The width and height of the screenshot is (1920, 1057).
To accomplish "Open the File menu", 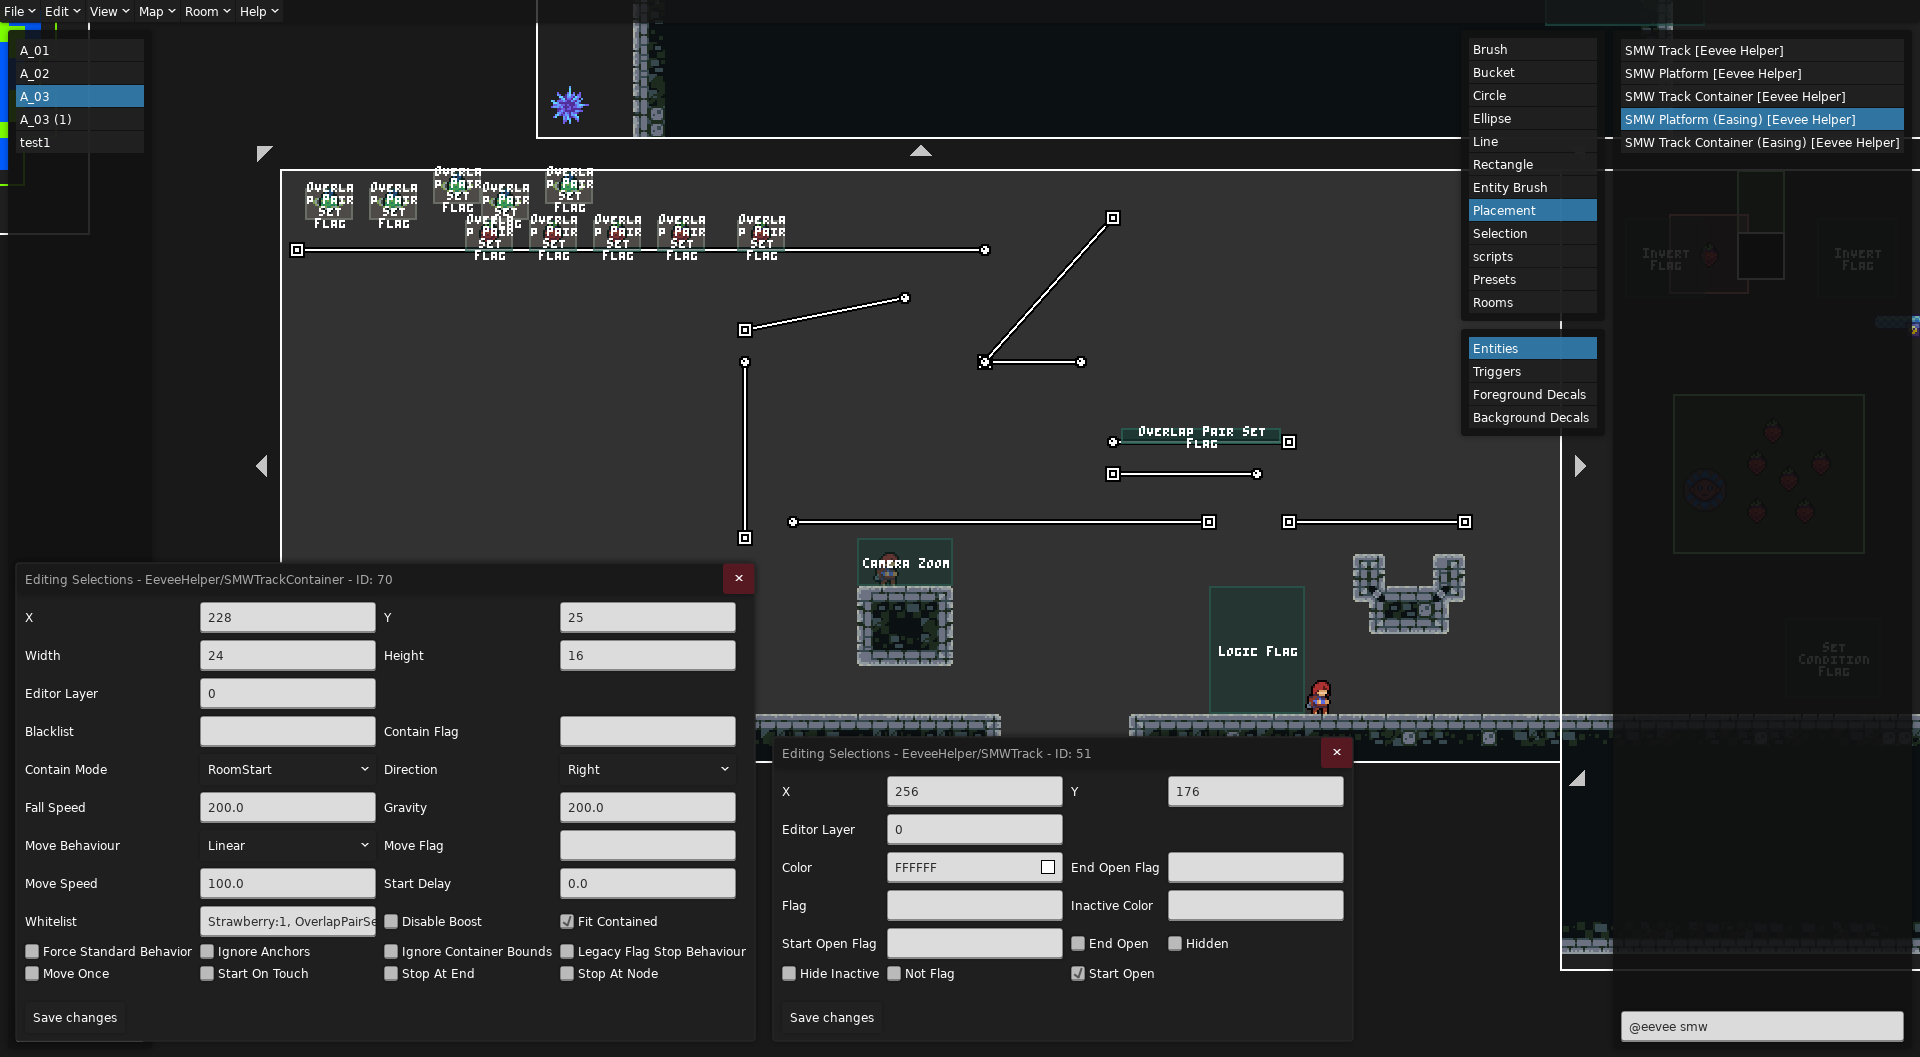I will (19, 11).
